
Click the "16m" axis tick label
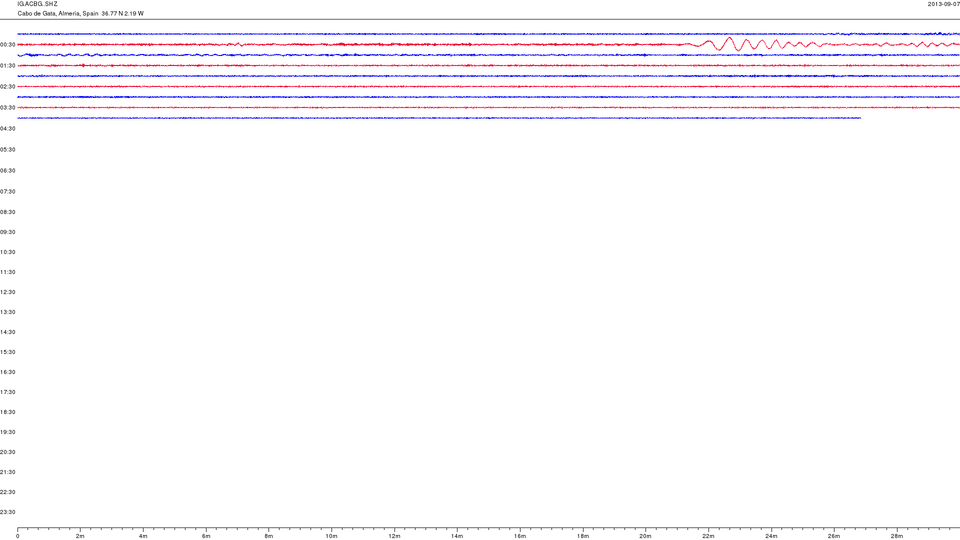pyautogui.click(x=520, y=536)
